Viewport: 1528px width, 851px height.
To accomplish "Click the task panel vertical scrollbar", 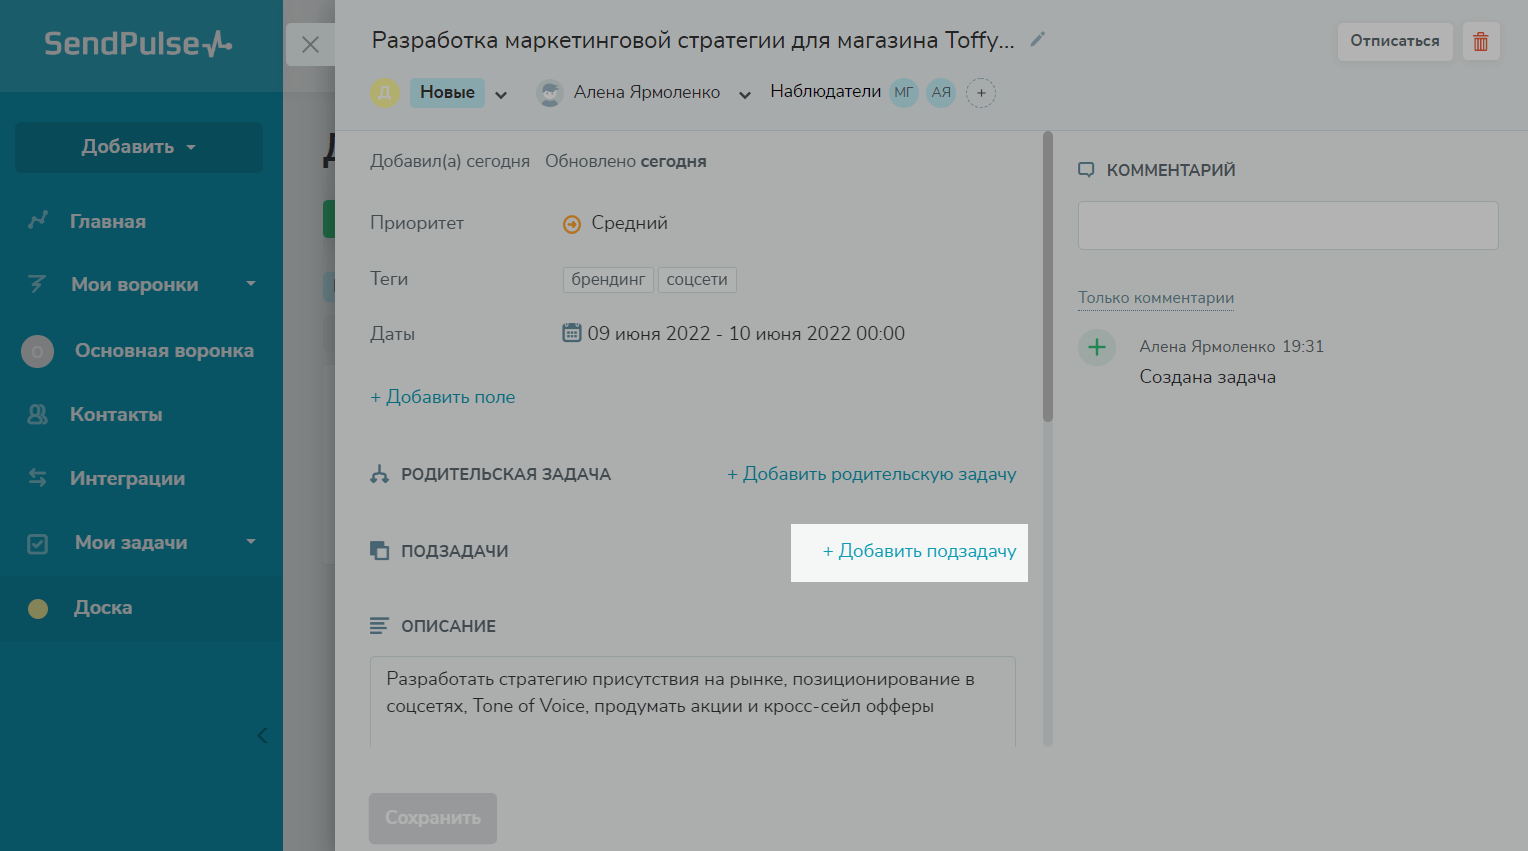I will [x=1048, y=277].
